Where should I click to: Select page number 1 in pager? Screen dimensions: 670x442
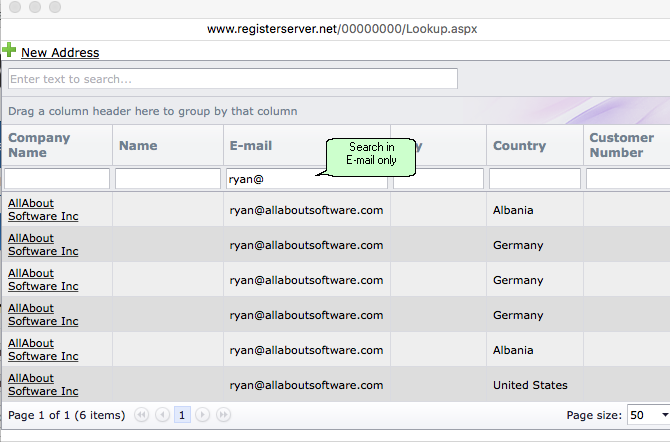(183, 414)
